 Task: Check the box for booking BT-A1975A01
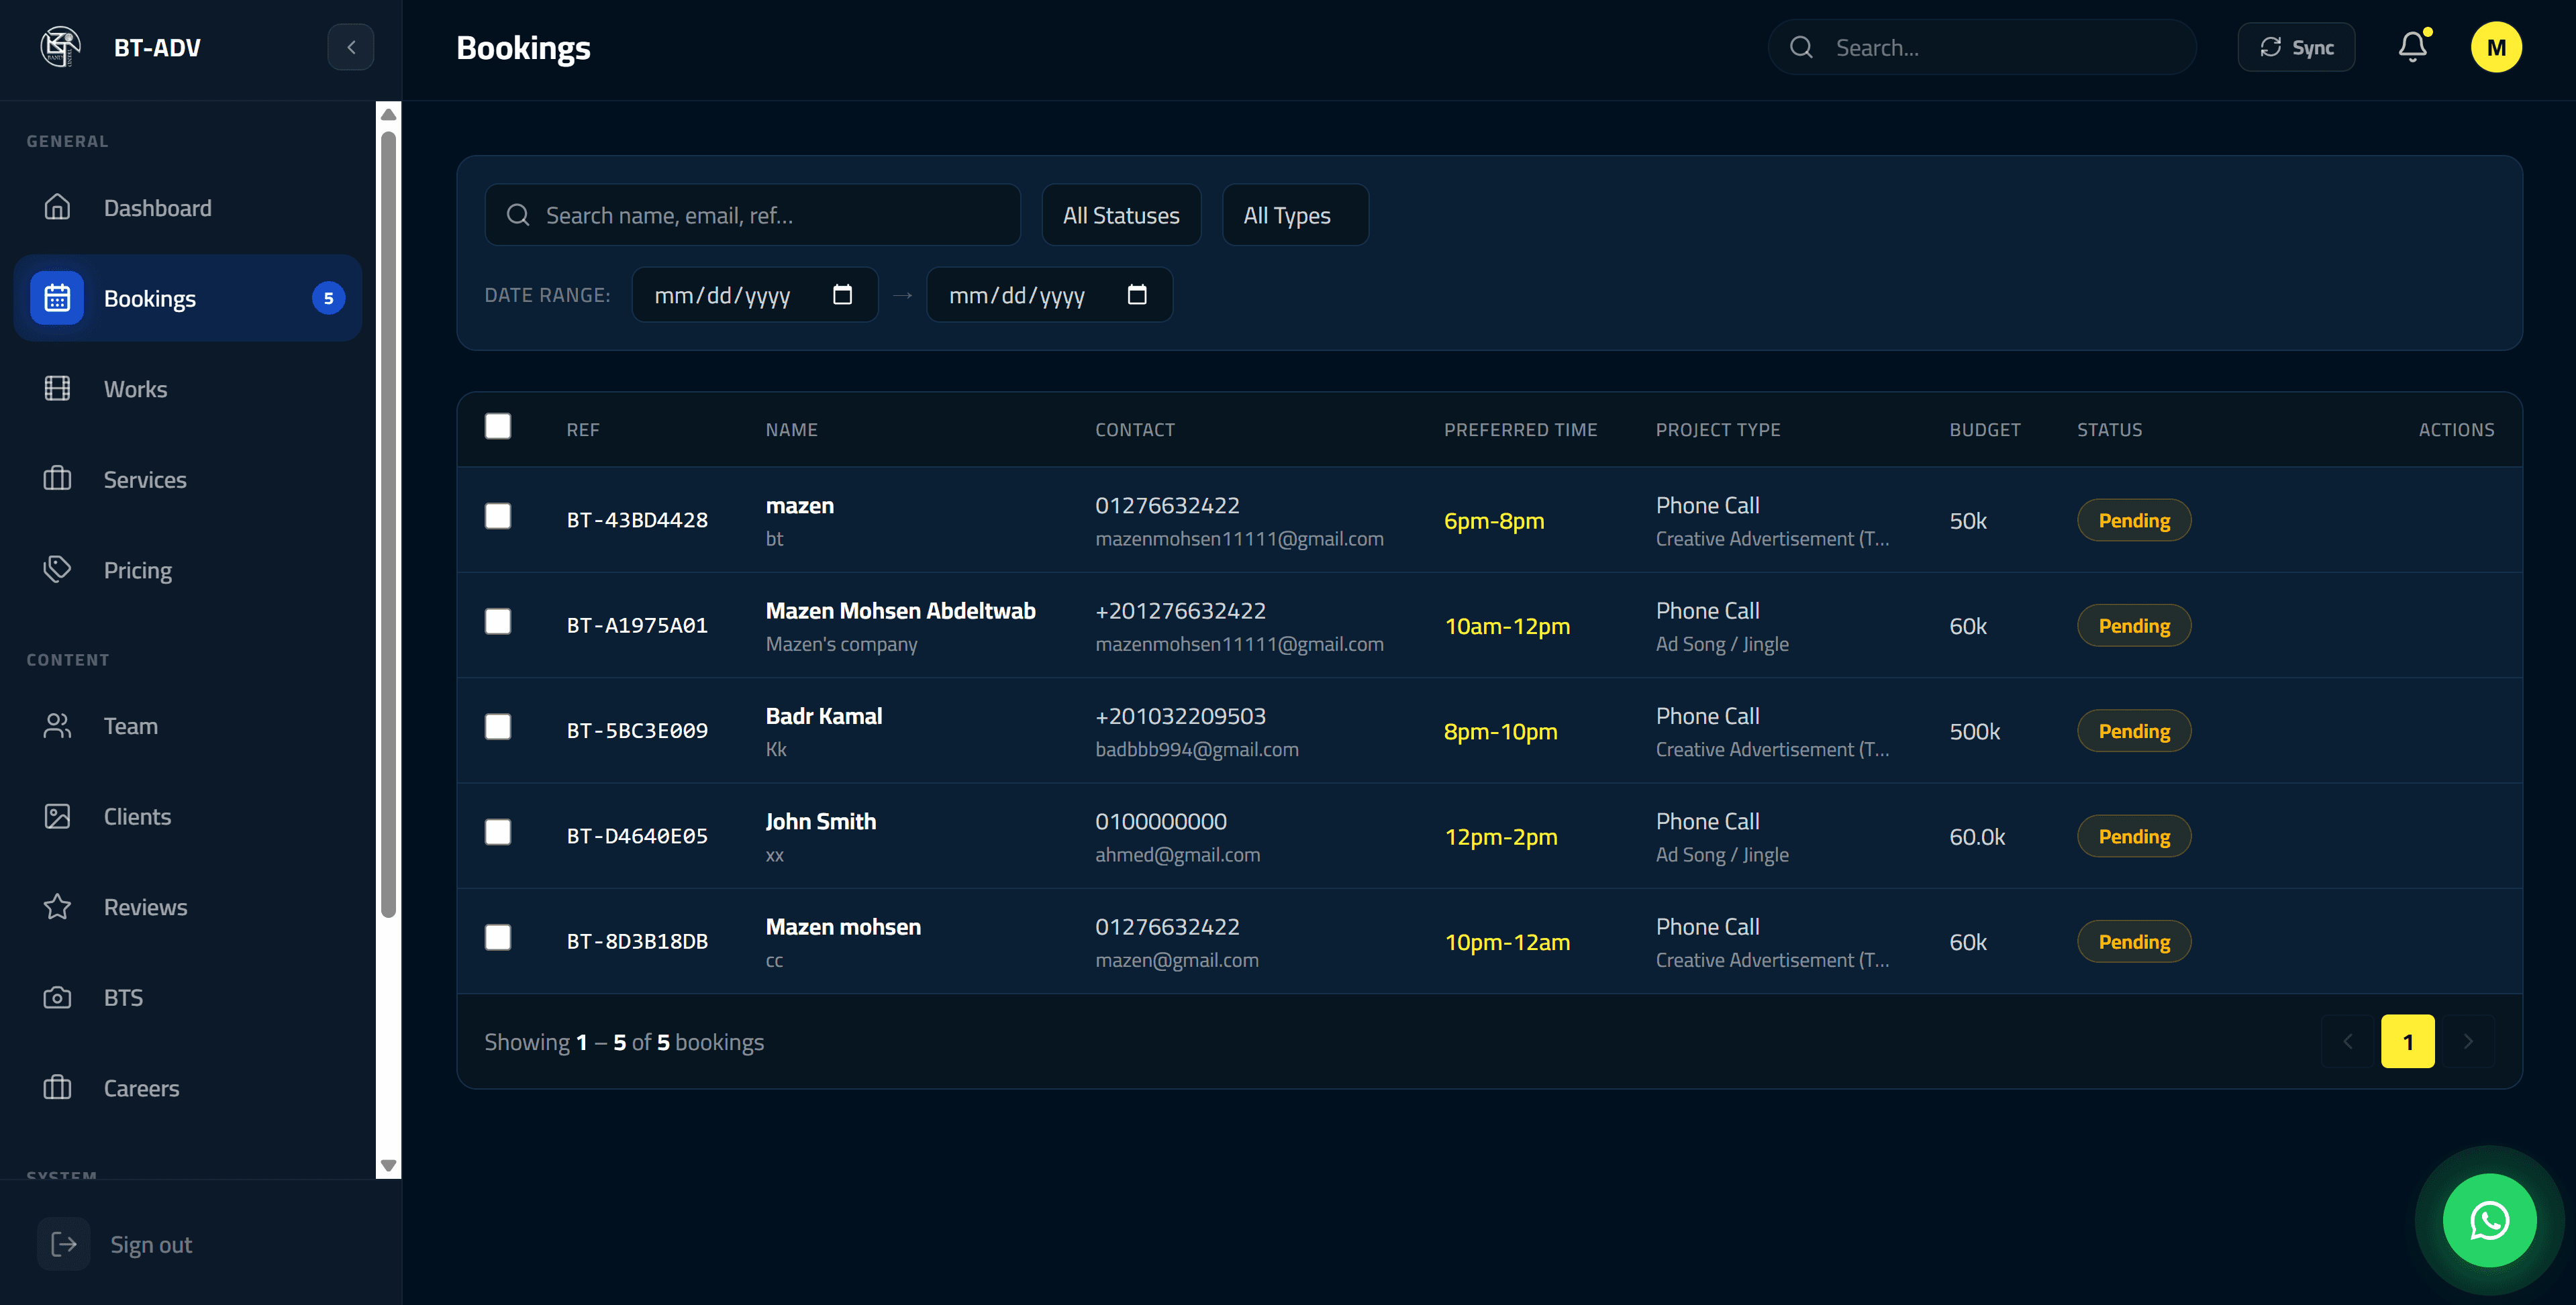(498, 622)
